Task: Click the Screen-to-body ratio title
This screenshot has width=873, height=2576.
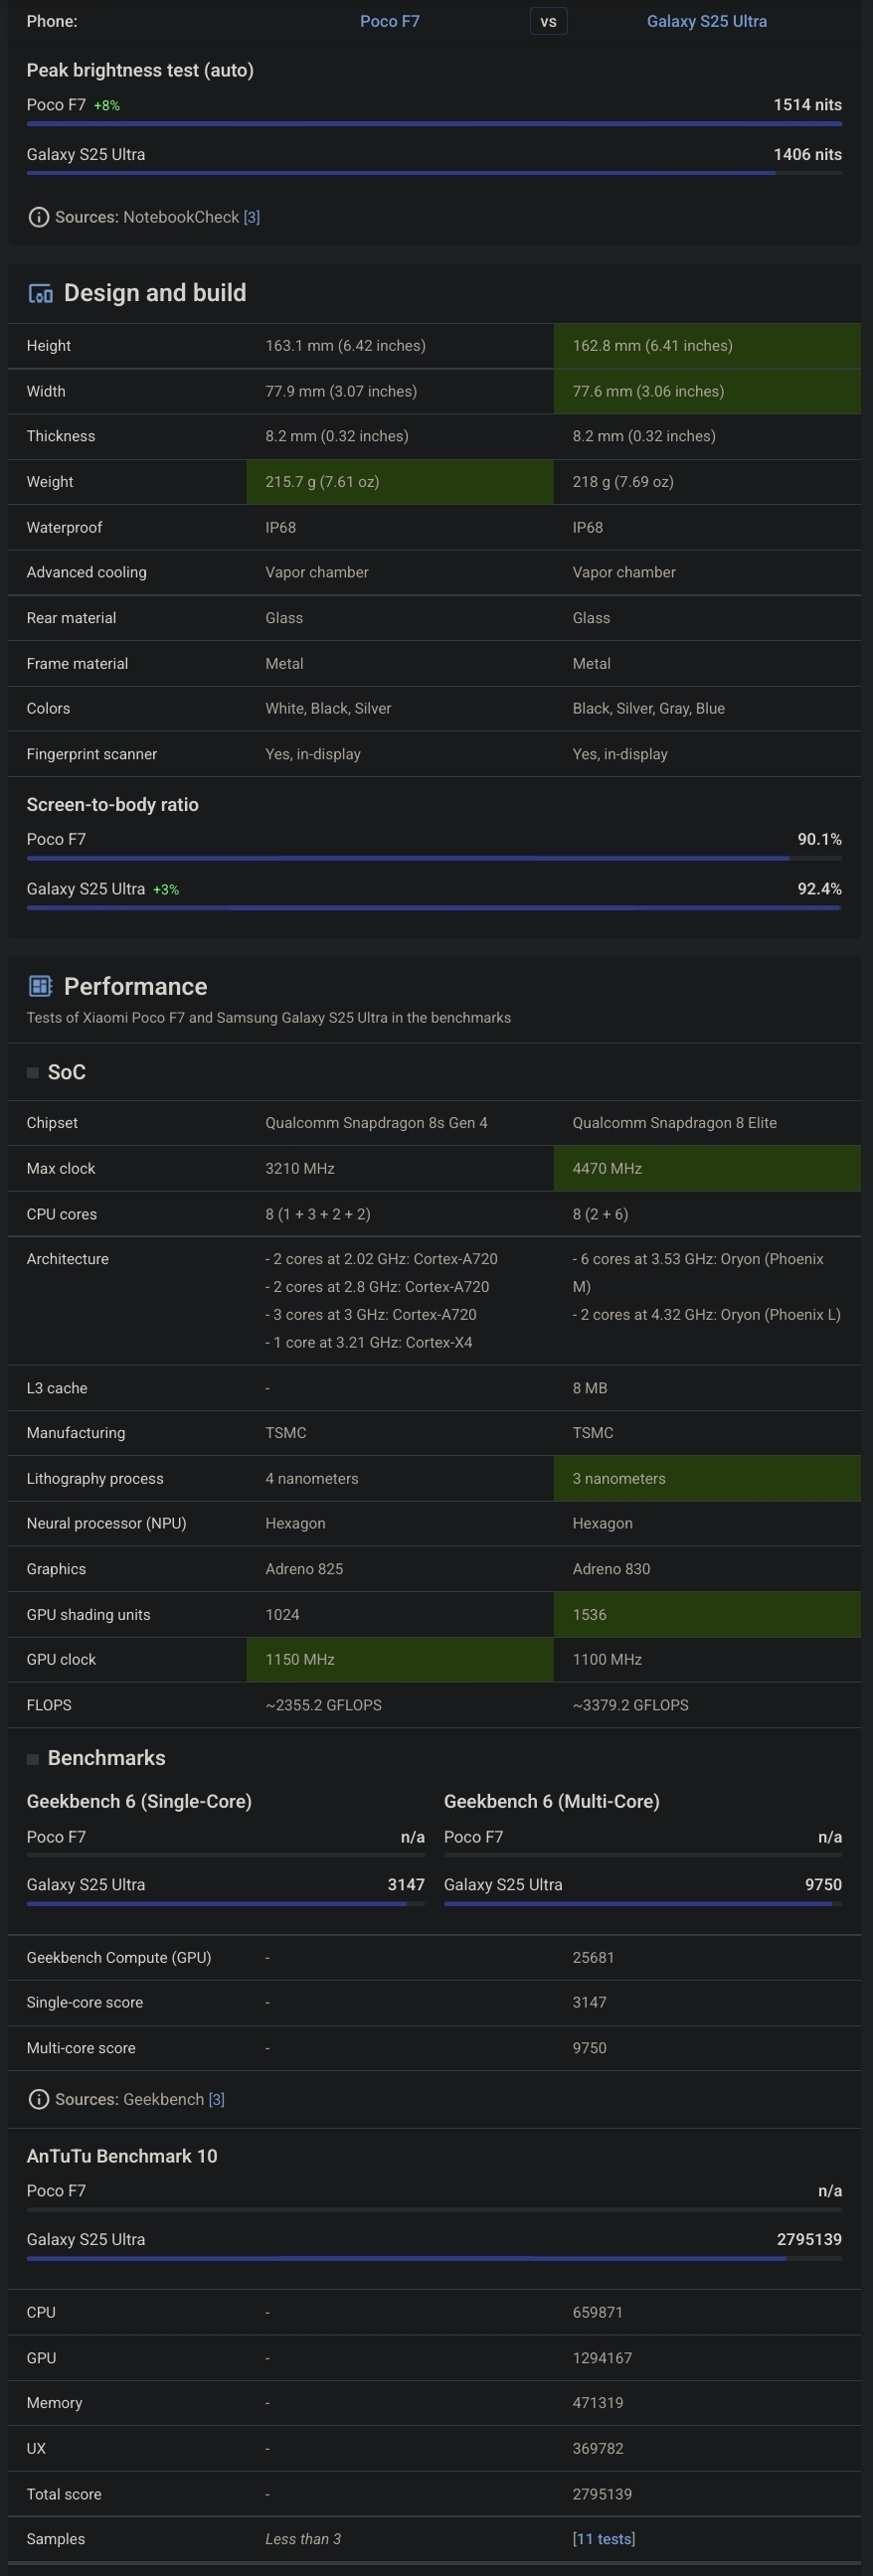Action: 112,804
